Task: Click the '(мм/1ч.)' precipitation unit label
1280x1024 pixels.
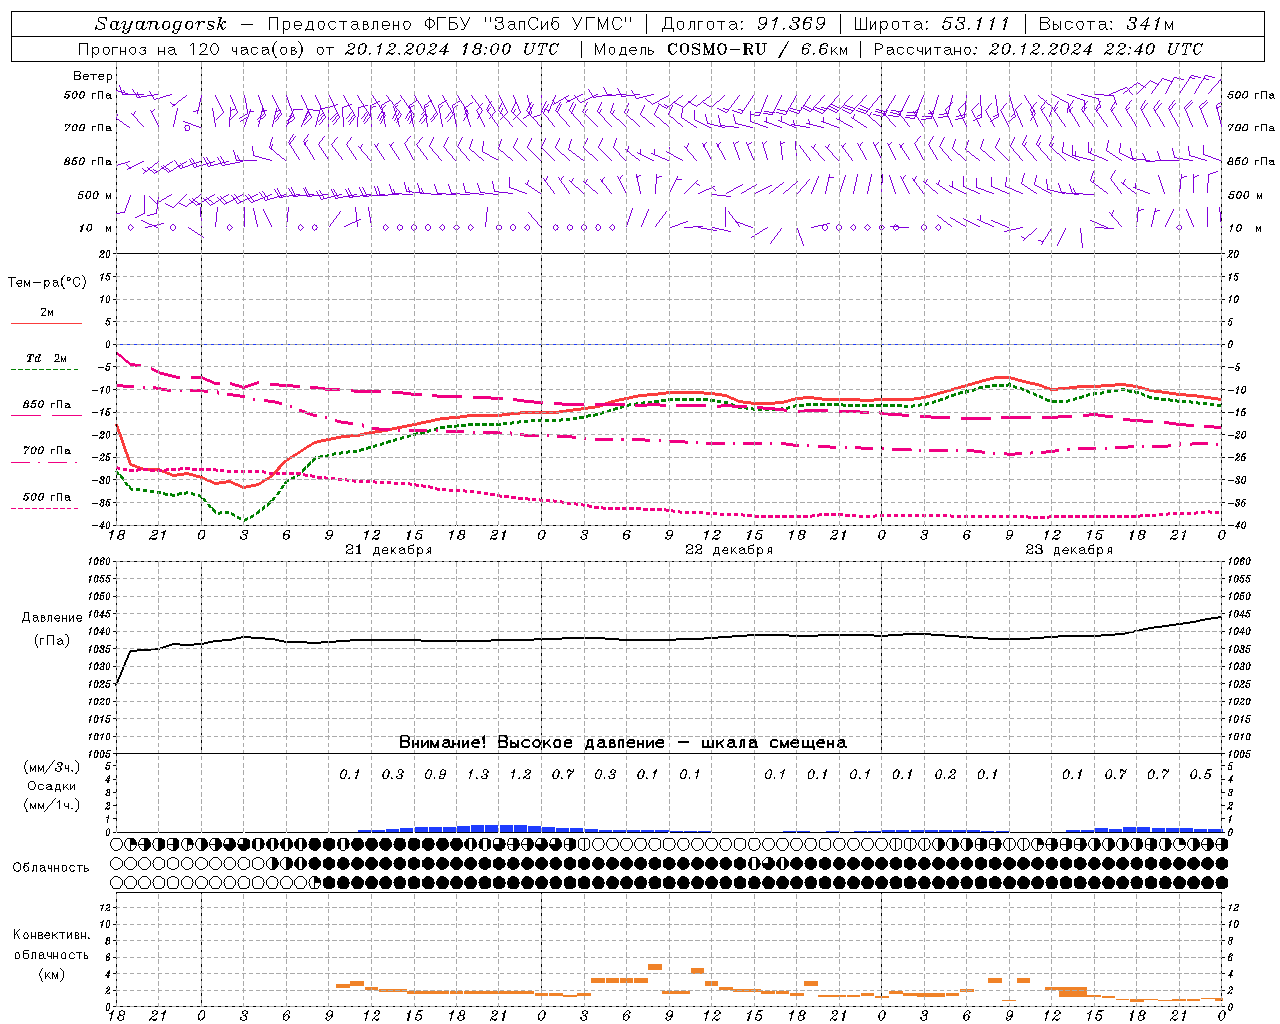Action: [x=51, y=805]
